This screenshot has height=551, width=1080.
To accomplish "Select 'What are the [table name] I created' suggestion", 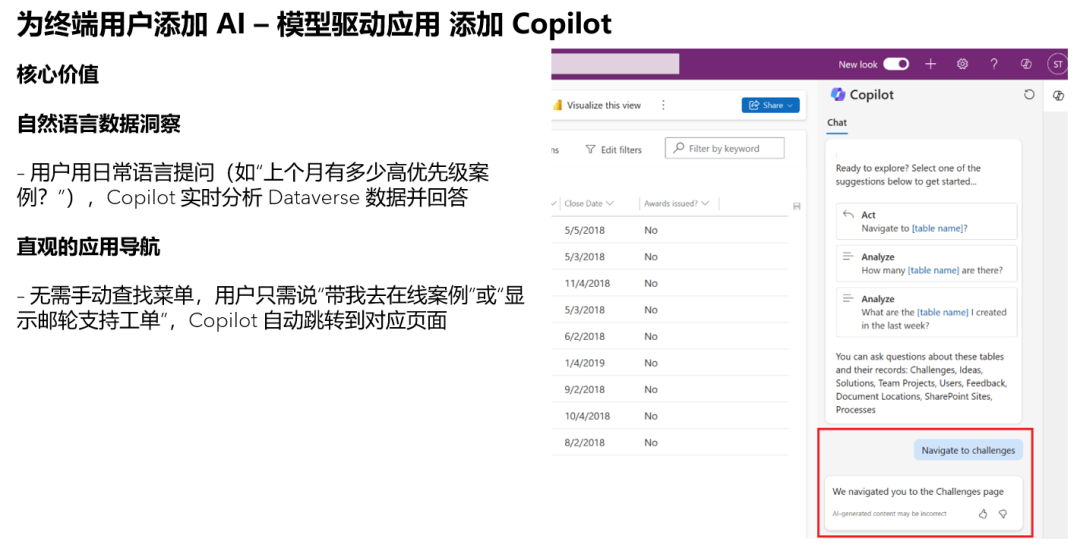I will pos(926,312).
